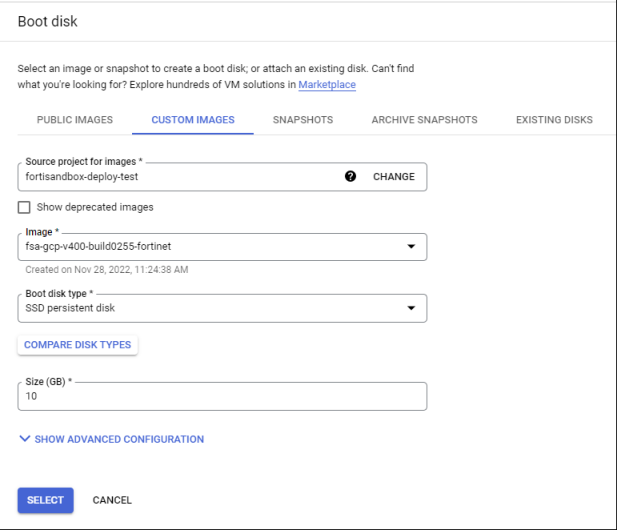Image resolution: width=617 pixels, height=530 pixels.
Task: Select the Custom Images tab
Action: (193, 120)
